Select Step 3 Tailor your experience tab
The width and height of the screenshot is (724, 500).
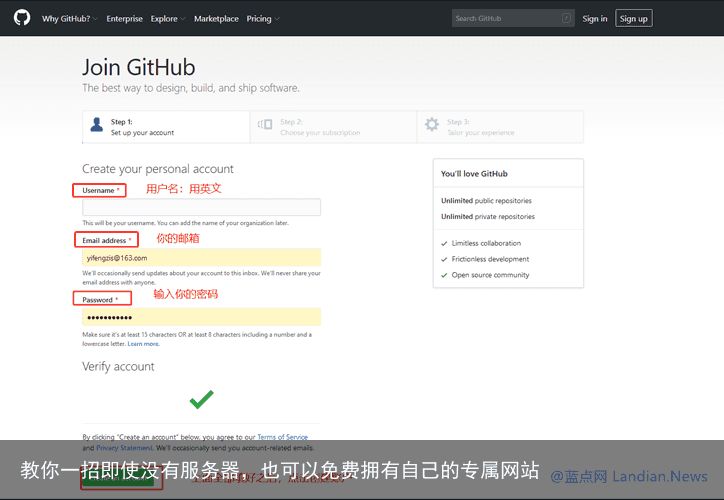(500, 127)
